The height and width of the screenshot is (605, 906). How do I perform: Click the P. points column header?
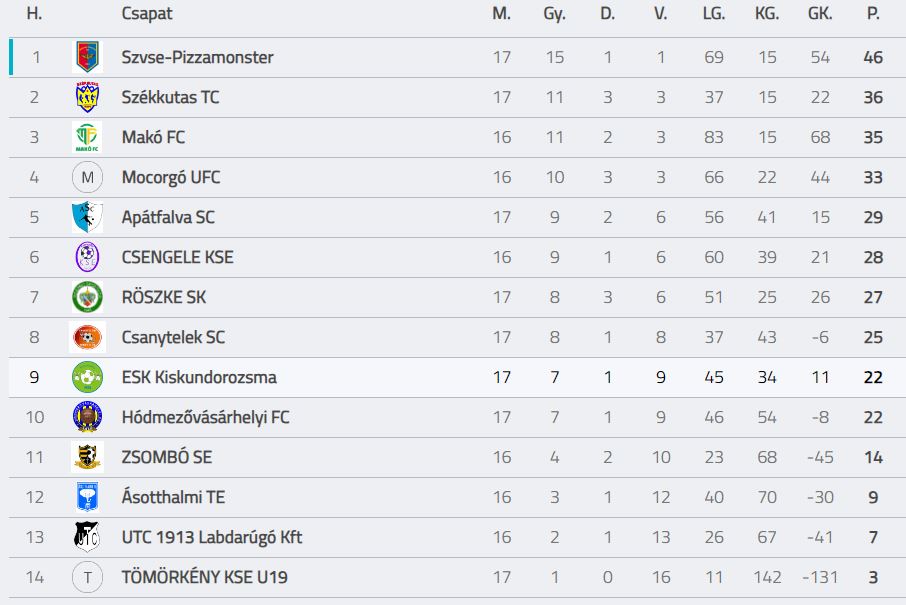873,14
